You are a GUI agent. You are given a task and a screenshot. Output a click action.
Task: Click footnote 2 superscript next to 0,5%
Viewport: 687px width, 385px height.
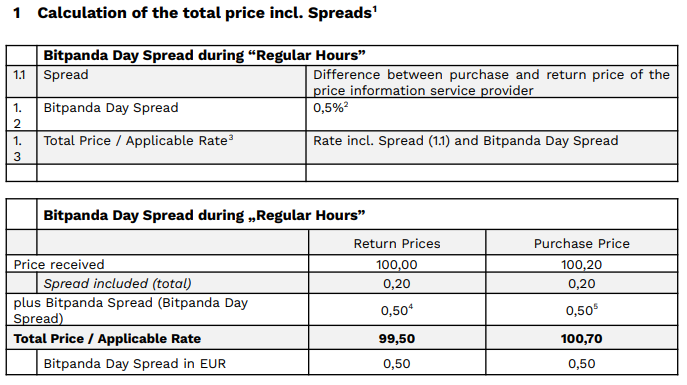[x=346, y=105]
